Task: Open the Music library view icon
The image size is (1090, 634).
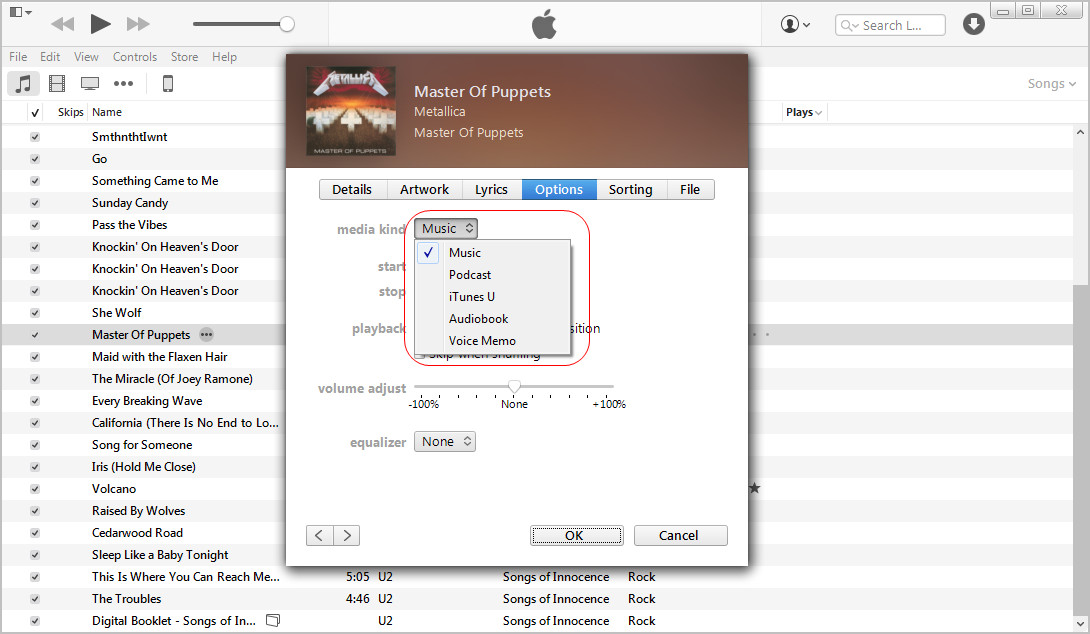Action: point(24,83)
